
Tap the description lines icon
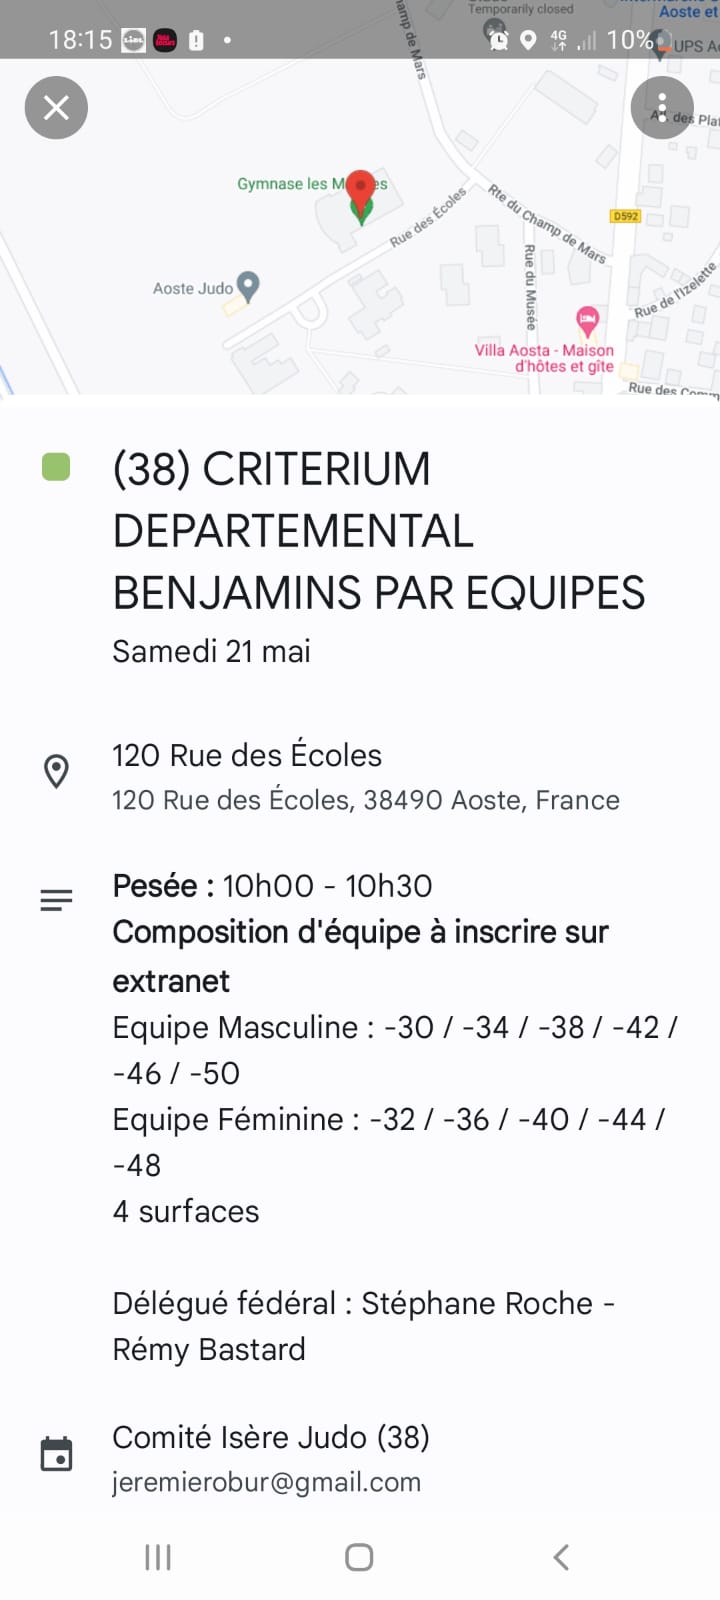pyautogui.click(x=57, y=900)
